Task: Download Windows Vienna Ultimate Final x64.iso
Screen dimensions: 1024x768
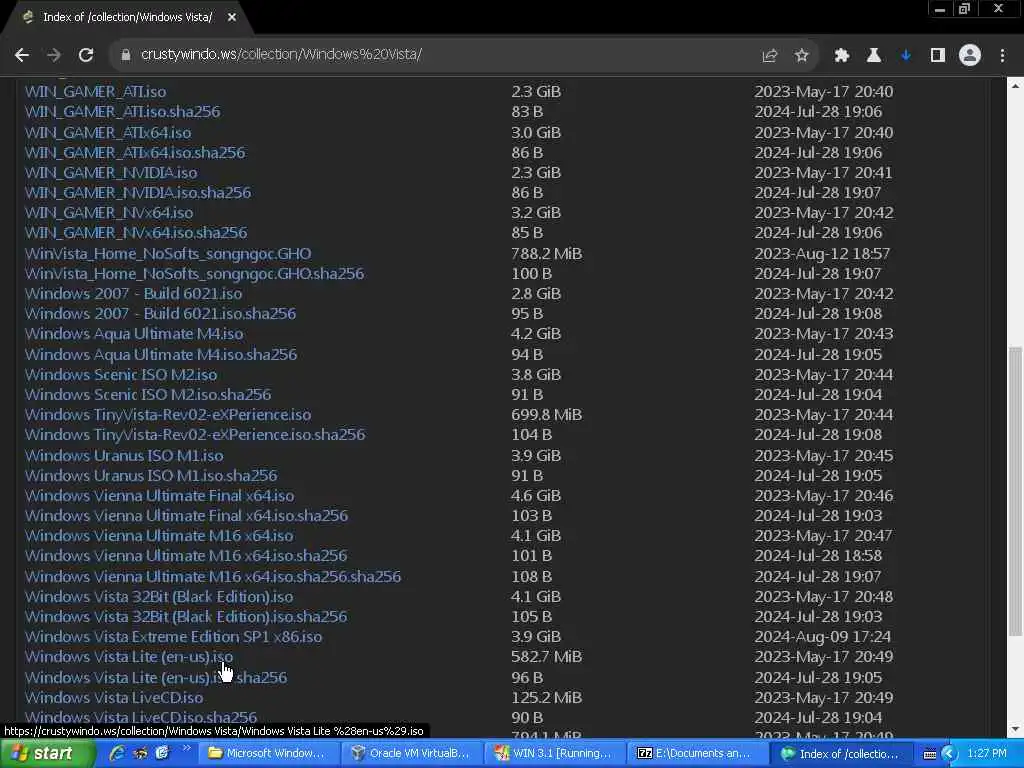Action: 159,496
